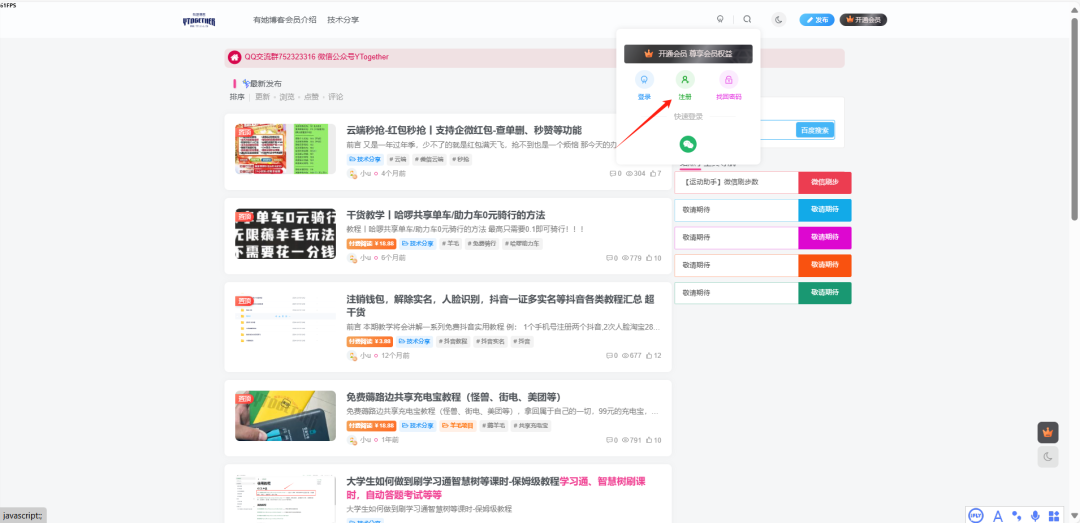Open the user account icon in header
Screen dimensions: 1080x523
click(720, 19)
